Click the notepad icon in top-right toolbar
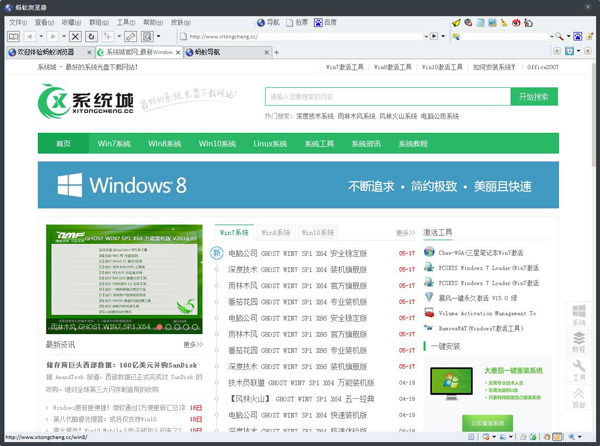 click(x=481, y=23)
